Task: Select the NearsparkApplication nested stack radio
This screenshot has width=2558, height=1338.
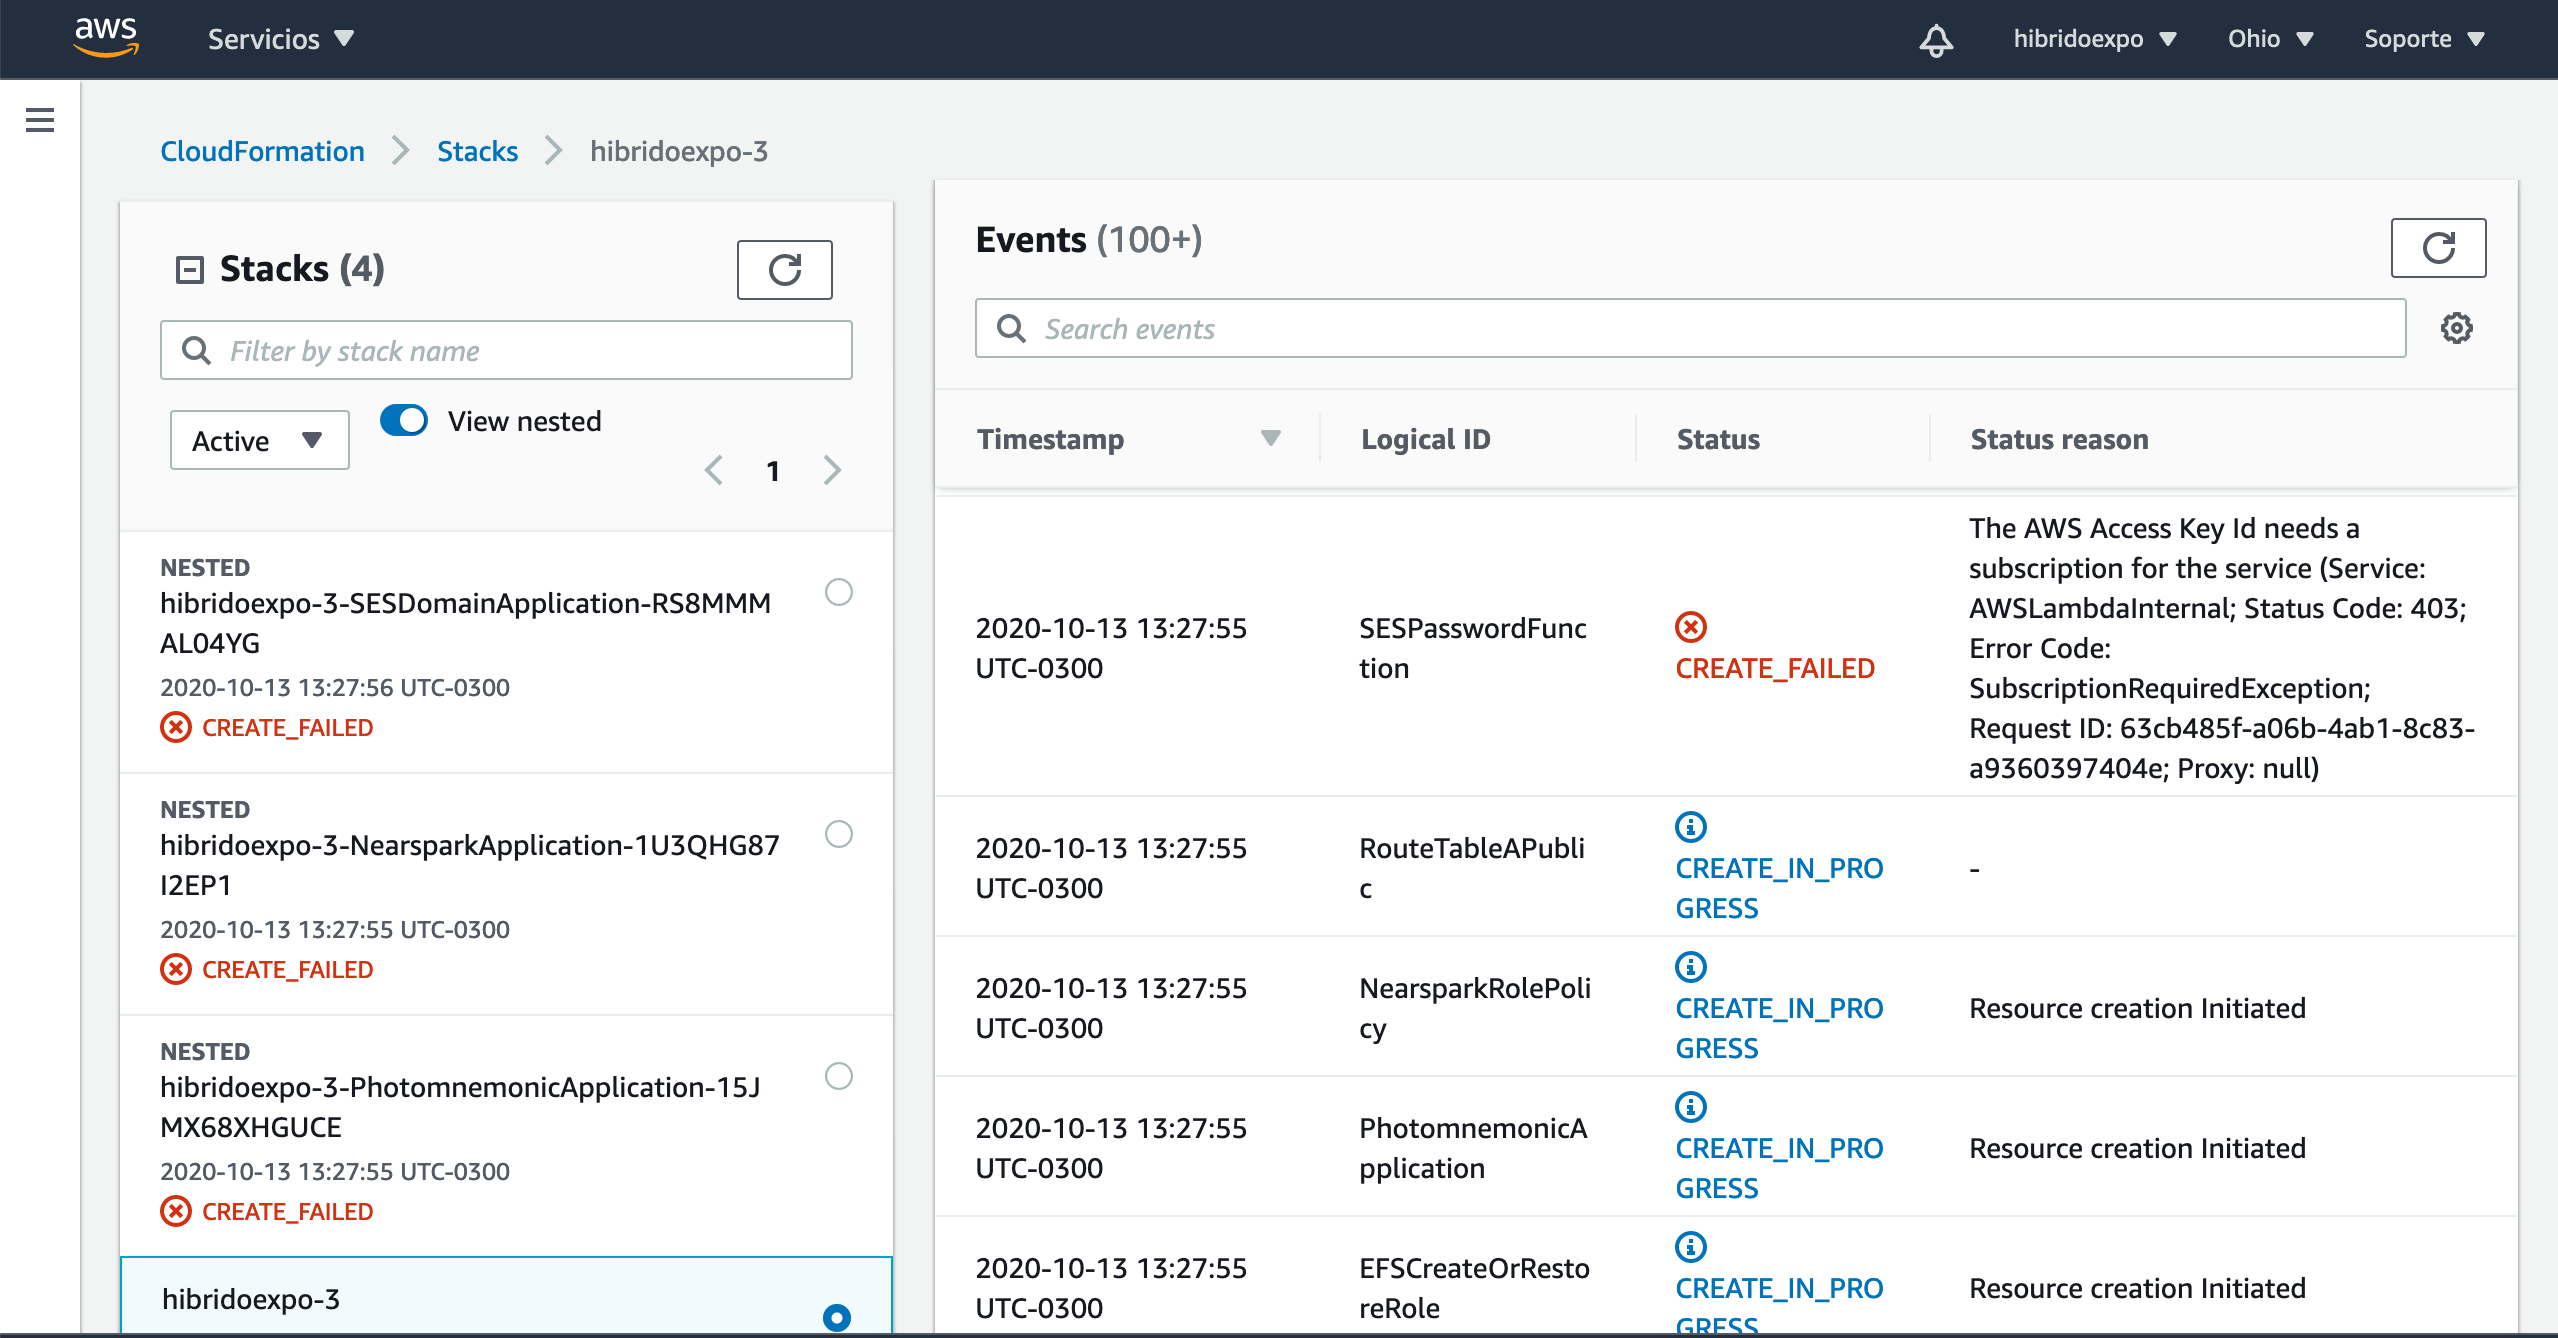Action: 839,834
